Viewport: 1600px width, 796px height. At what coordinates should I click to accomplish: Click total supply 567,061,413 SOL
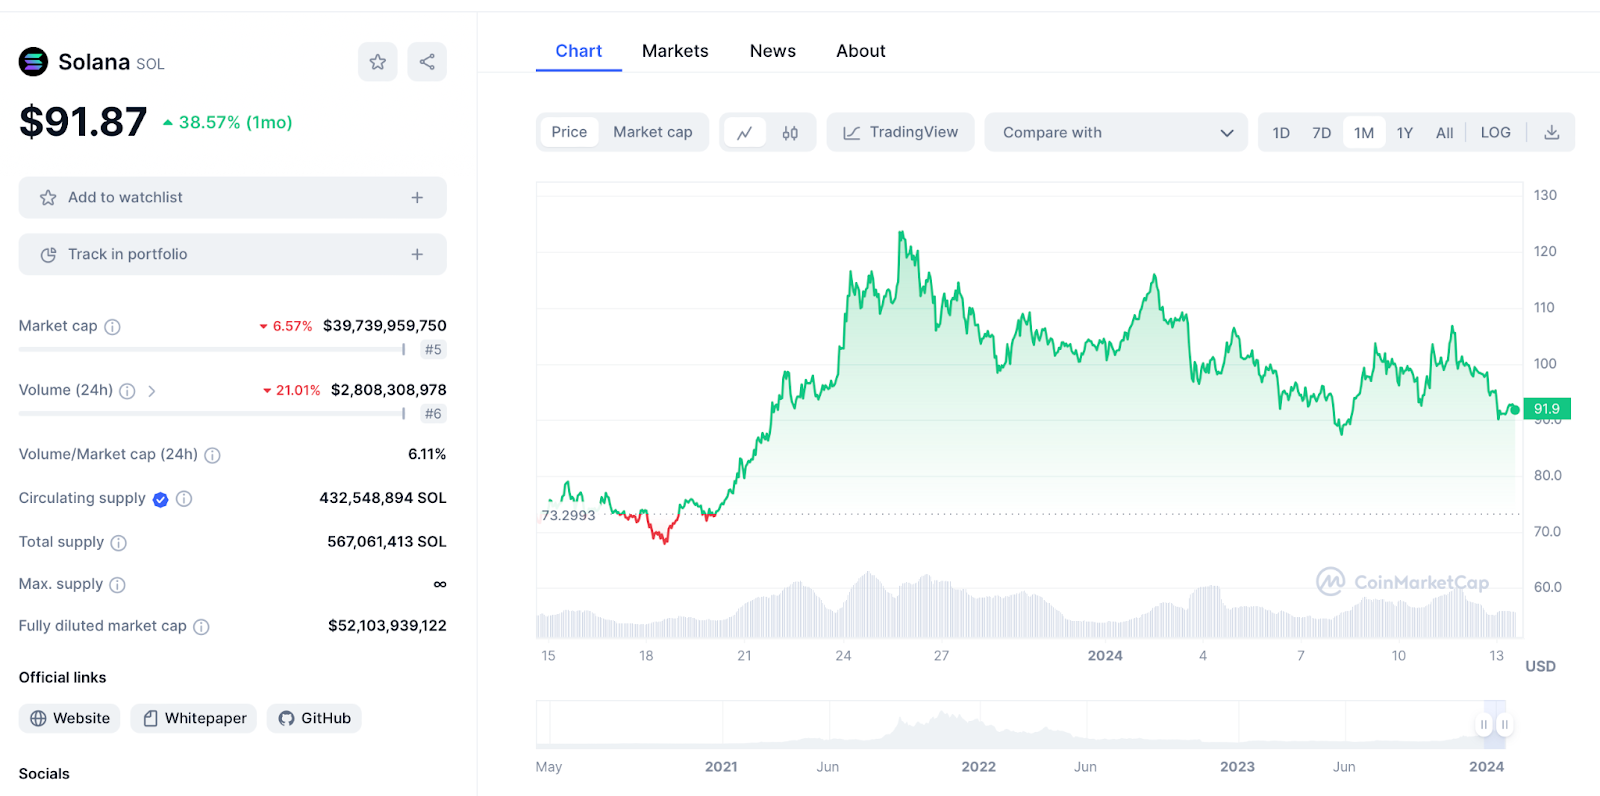click(x=387, y=542)
